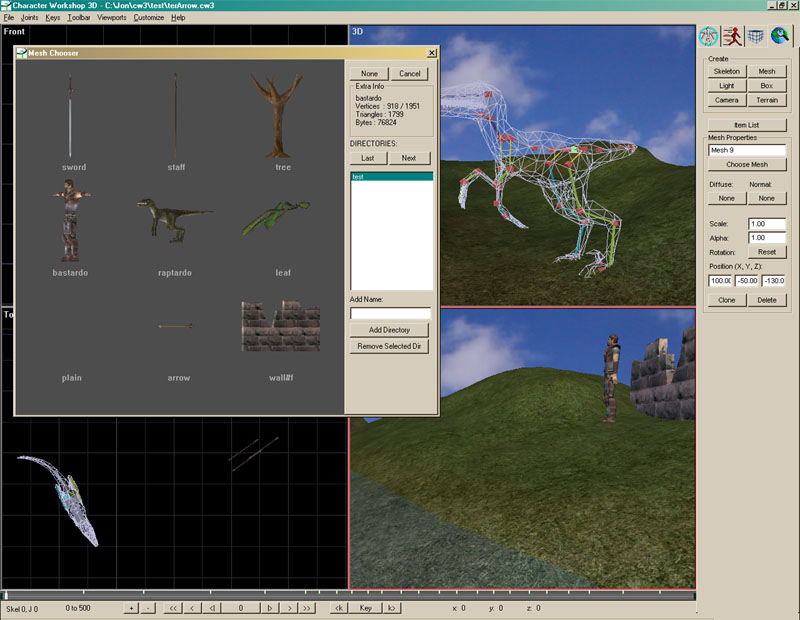
Task: Switch to the running figure animation tab
Action: (x=732, y=37)
